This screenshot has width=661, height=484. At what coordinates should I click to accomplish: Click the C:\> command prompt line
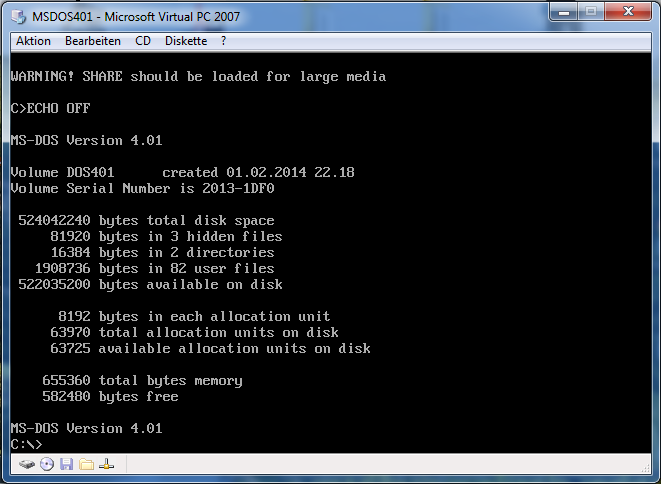27,444
